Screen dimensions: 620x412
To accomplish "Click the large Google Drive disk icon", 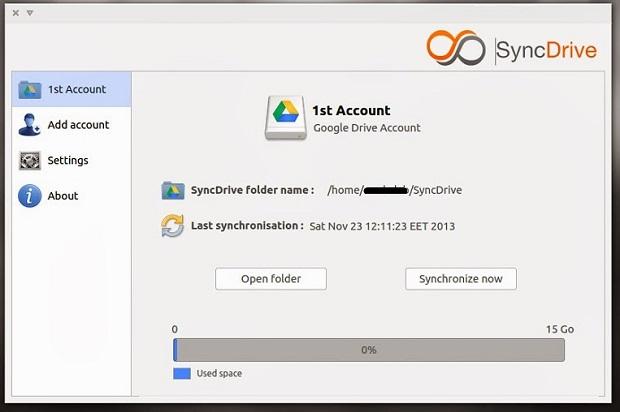I will (x=286, y=118).
